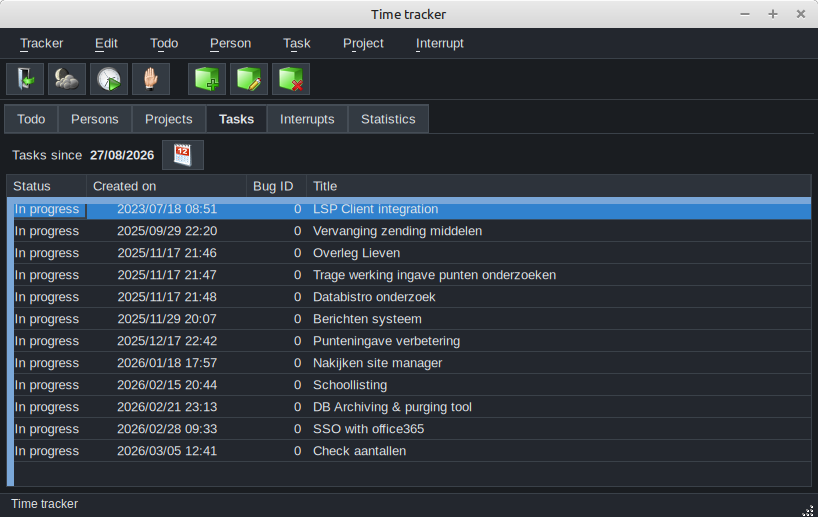Screen dimensions: 818x517
Task: Click the moon and cloud toolbar icon
Action: click(x=67, y=79)
